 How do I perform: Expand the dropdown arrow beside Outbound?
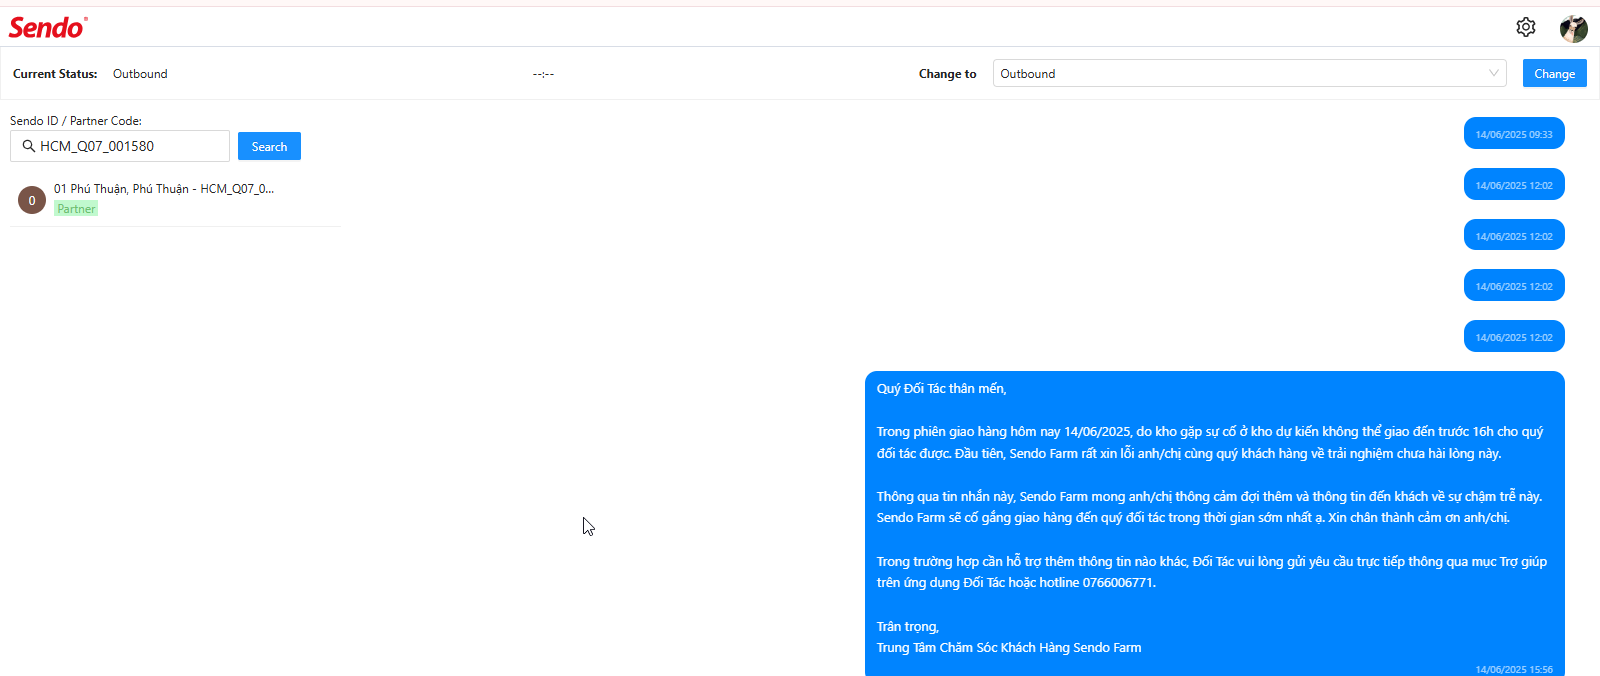click(x=1494, y=73)
